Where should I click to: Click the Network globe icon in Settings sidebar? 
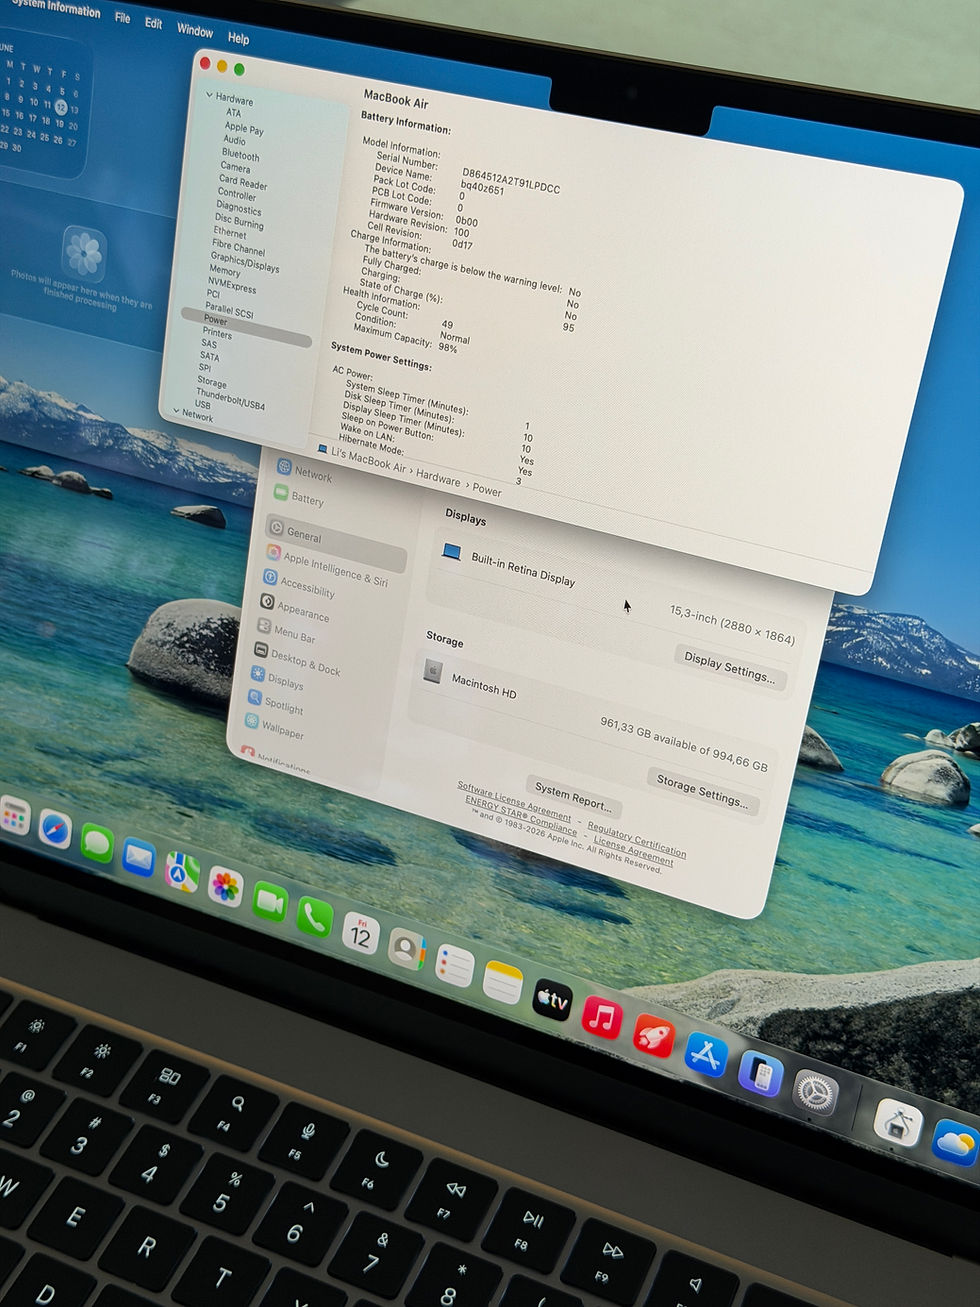coord(284,466)
